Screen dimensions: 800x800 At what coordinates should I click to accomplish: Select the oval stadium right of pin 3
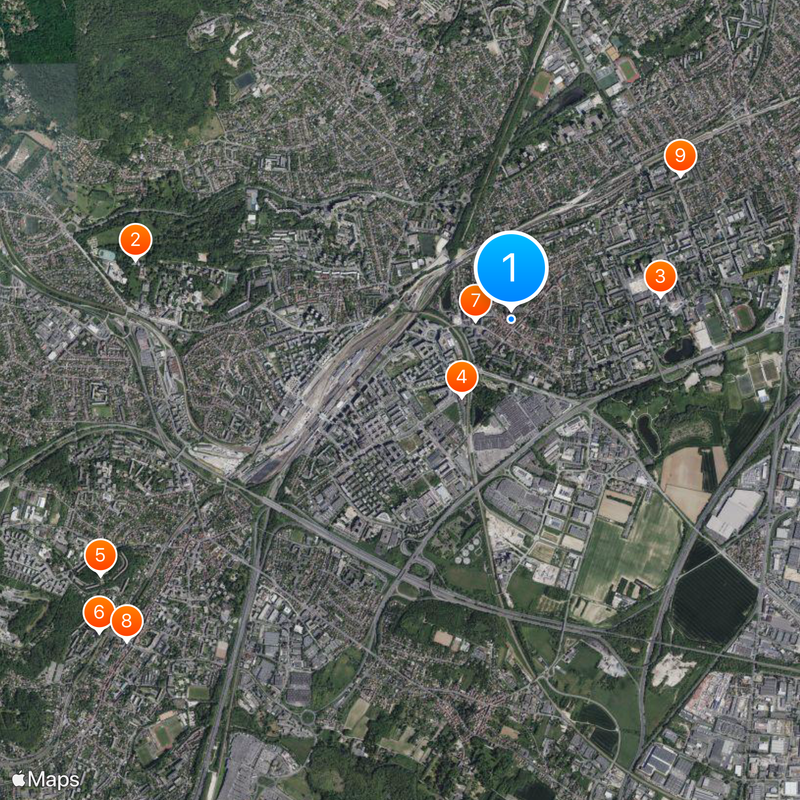point(743,317)
